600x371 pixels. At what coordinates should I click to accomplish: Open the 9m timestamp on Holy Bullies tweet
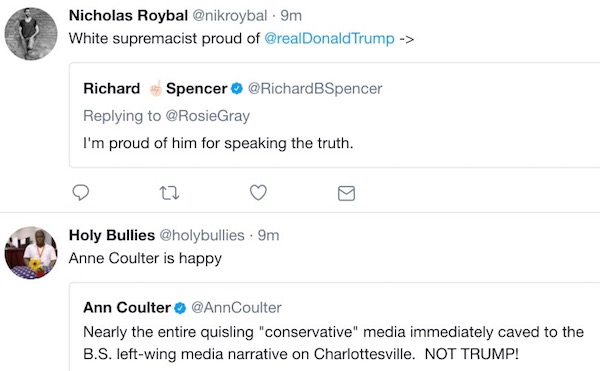pos(268,235)
